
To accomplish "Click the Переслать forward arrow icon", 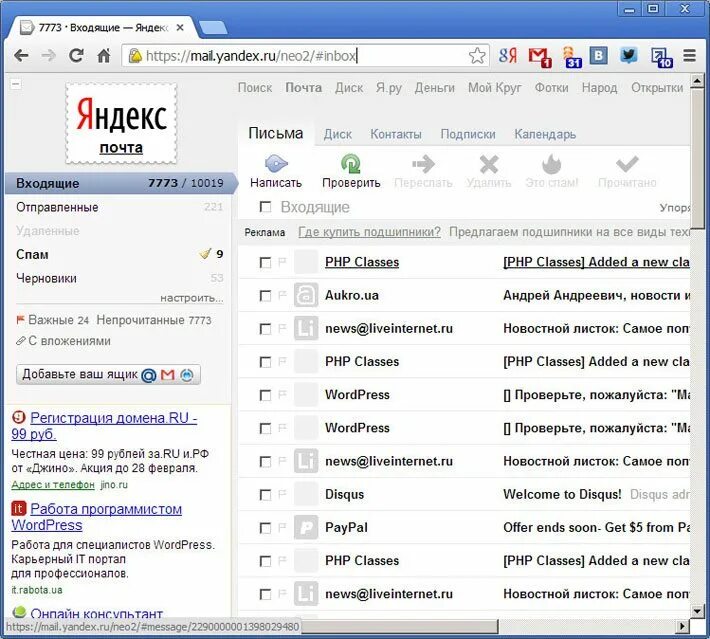I will tap(423, 164).
